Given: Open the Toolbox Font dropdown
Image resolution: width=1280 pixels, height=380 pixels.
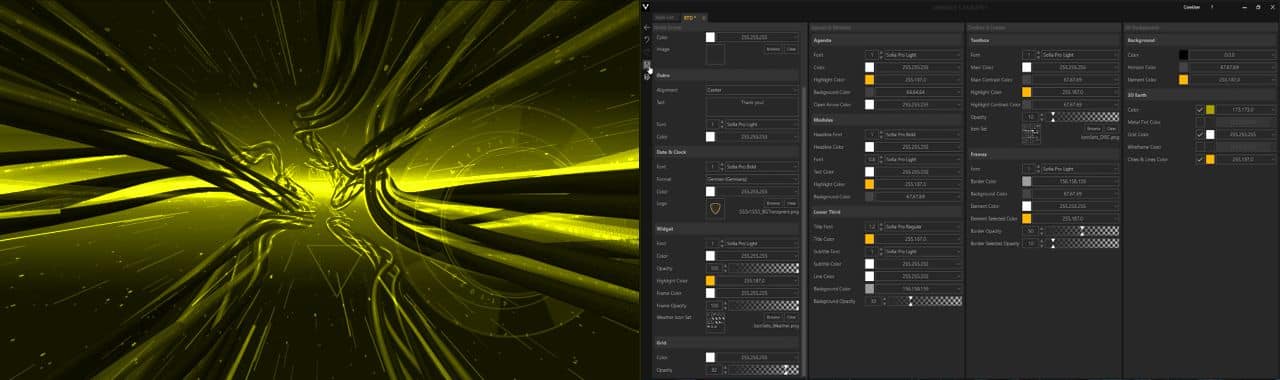Looking at the screenshot, I should point(1079,55).
